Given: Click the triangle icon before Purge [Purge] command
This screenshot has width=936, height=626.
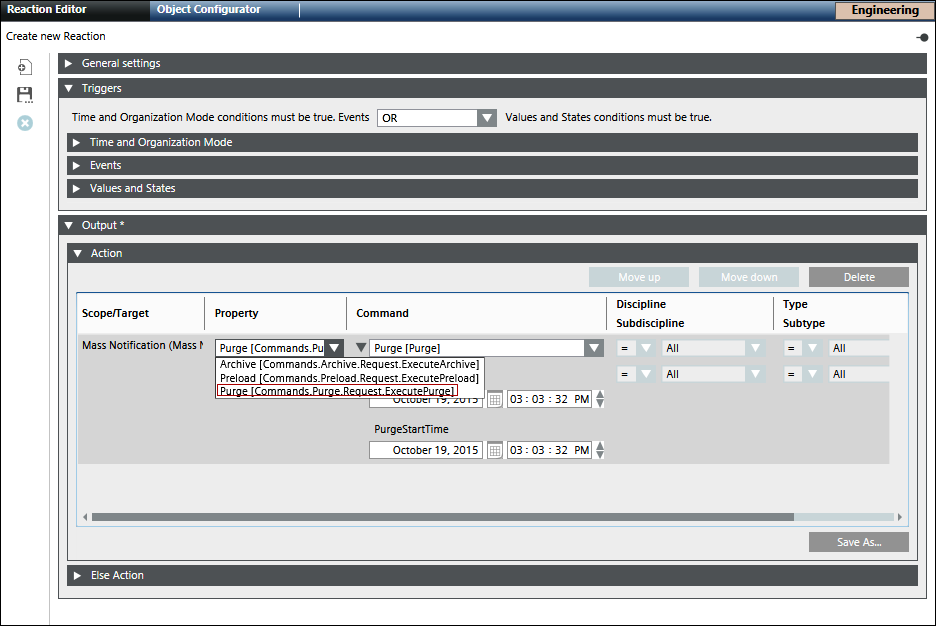Looking at the screenshot, I should (362, 348).
